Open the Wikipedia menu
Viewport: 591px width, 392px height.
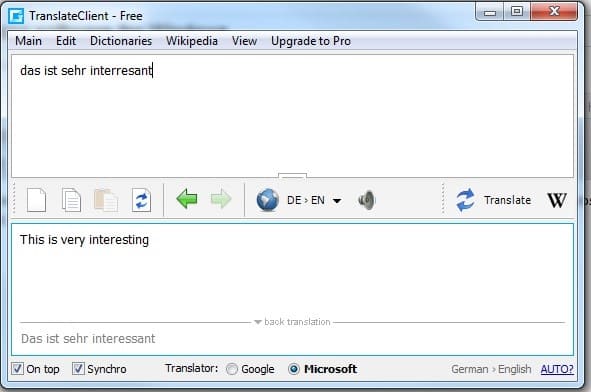192,41
